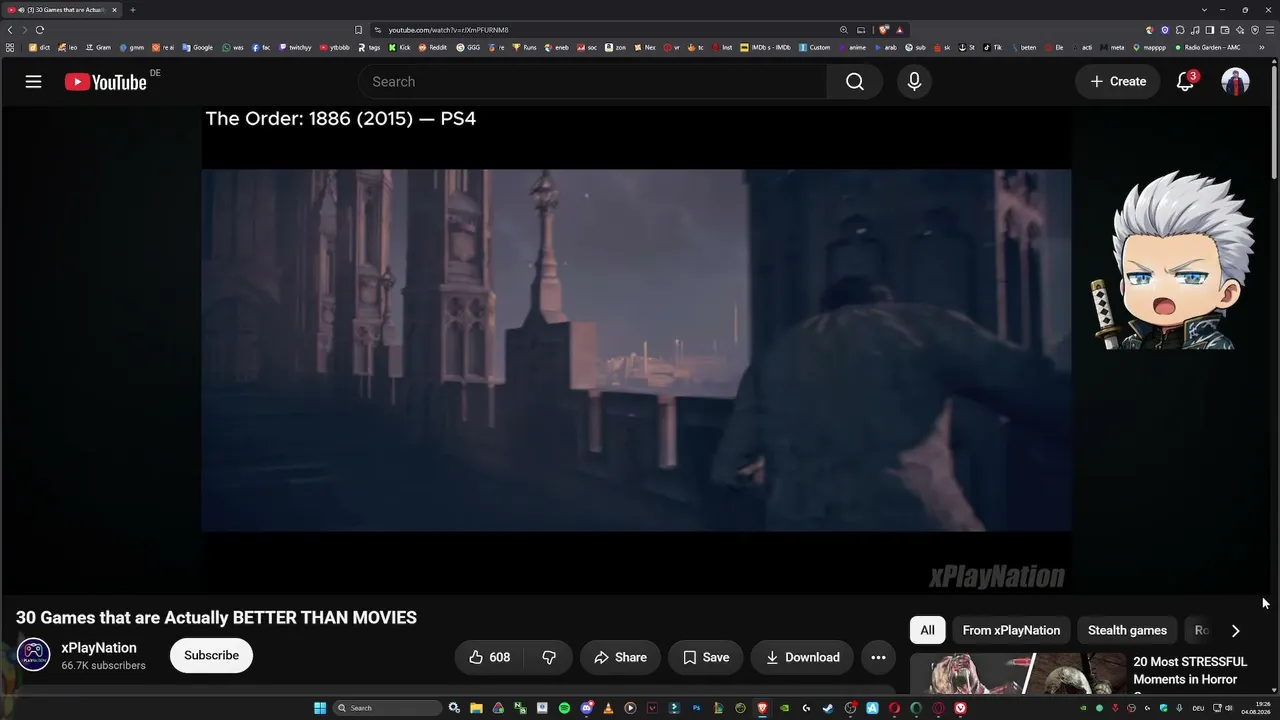The image size is (1280, 720).
Task: Open the 20 Most STRESSFUL Moments title
Action: pyautogui.click(x=1190, y=671)
